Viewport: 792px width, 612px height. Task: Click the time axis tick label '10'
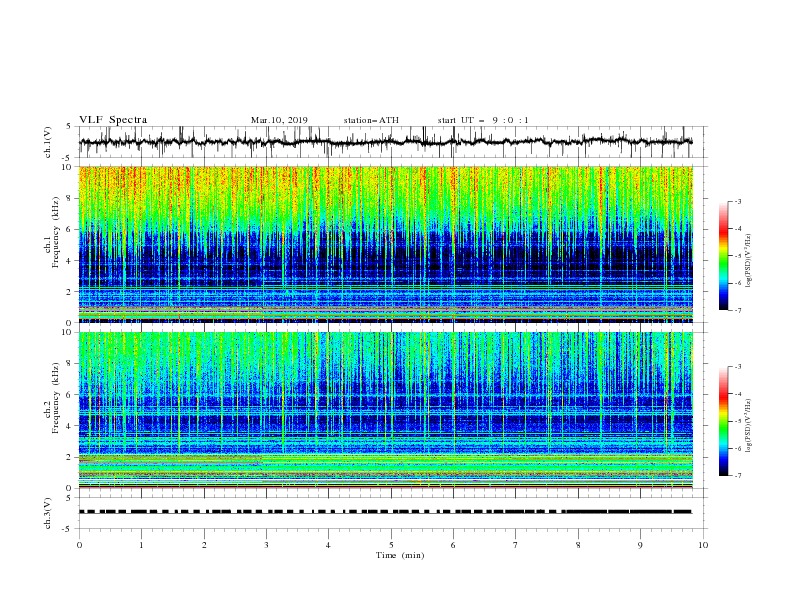point(703,545)
